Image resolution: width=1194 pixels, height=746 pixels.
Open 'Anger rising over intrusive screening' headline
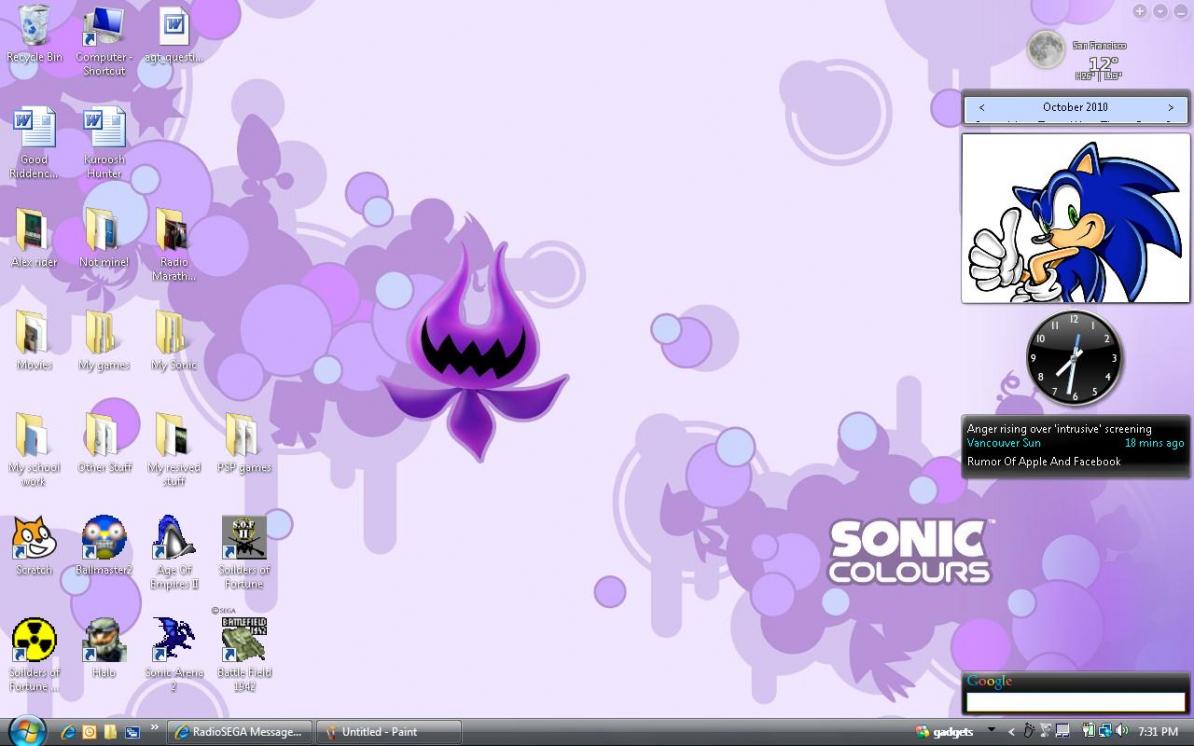click(1058, 429)
